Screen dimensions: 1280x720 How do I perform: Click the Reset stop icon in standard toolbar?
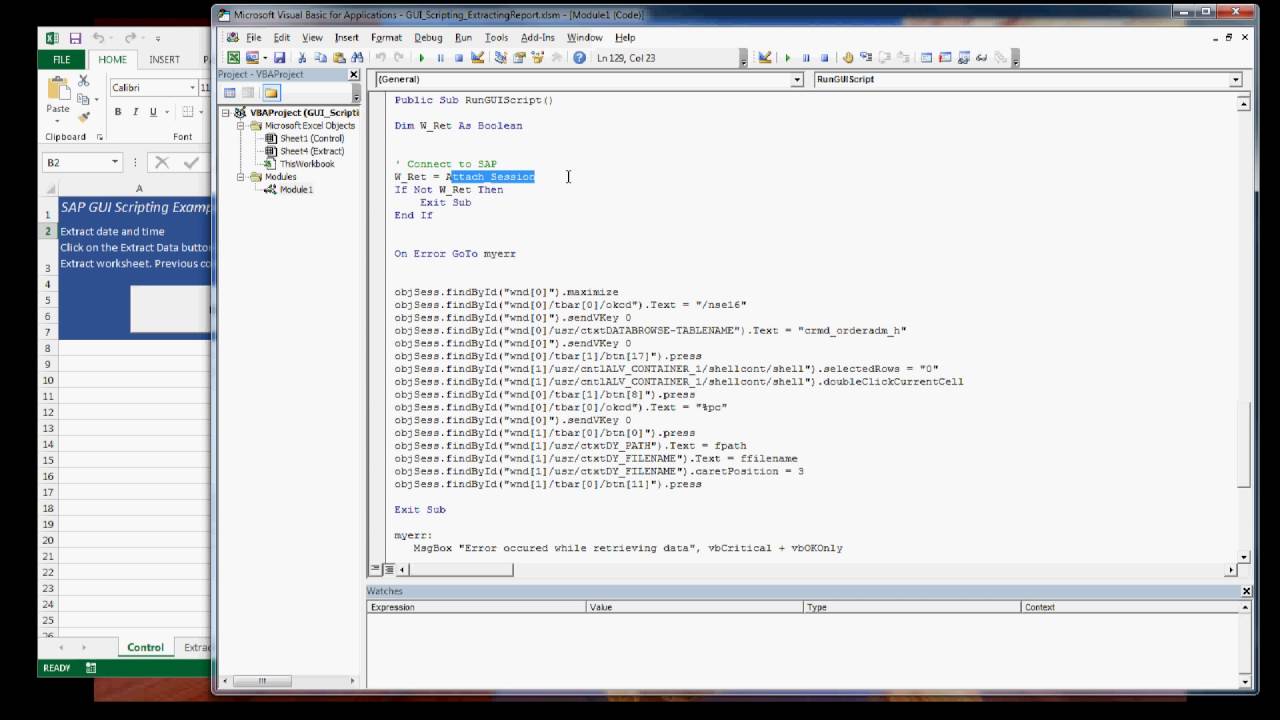tap(459, 58)
